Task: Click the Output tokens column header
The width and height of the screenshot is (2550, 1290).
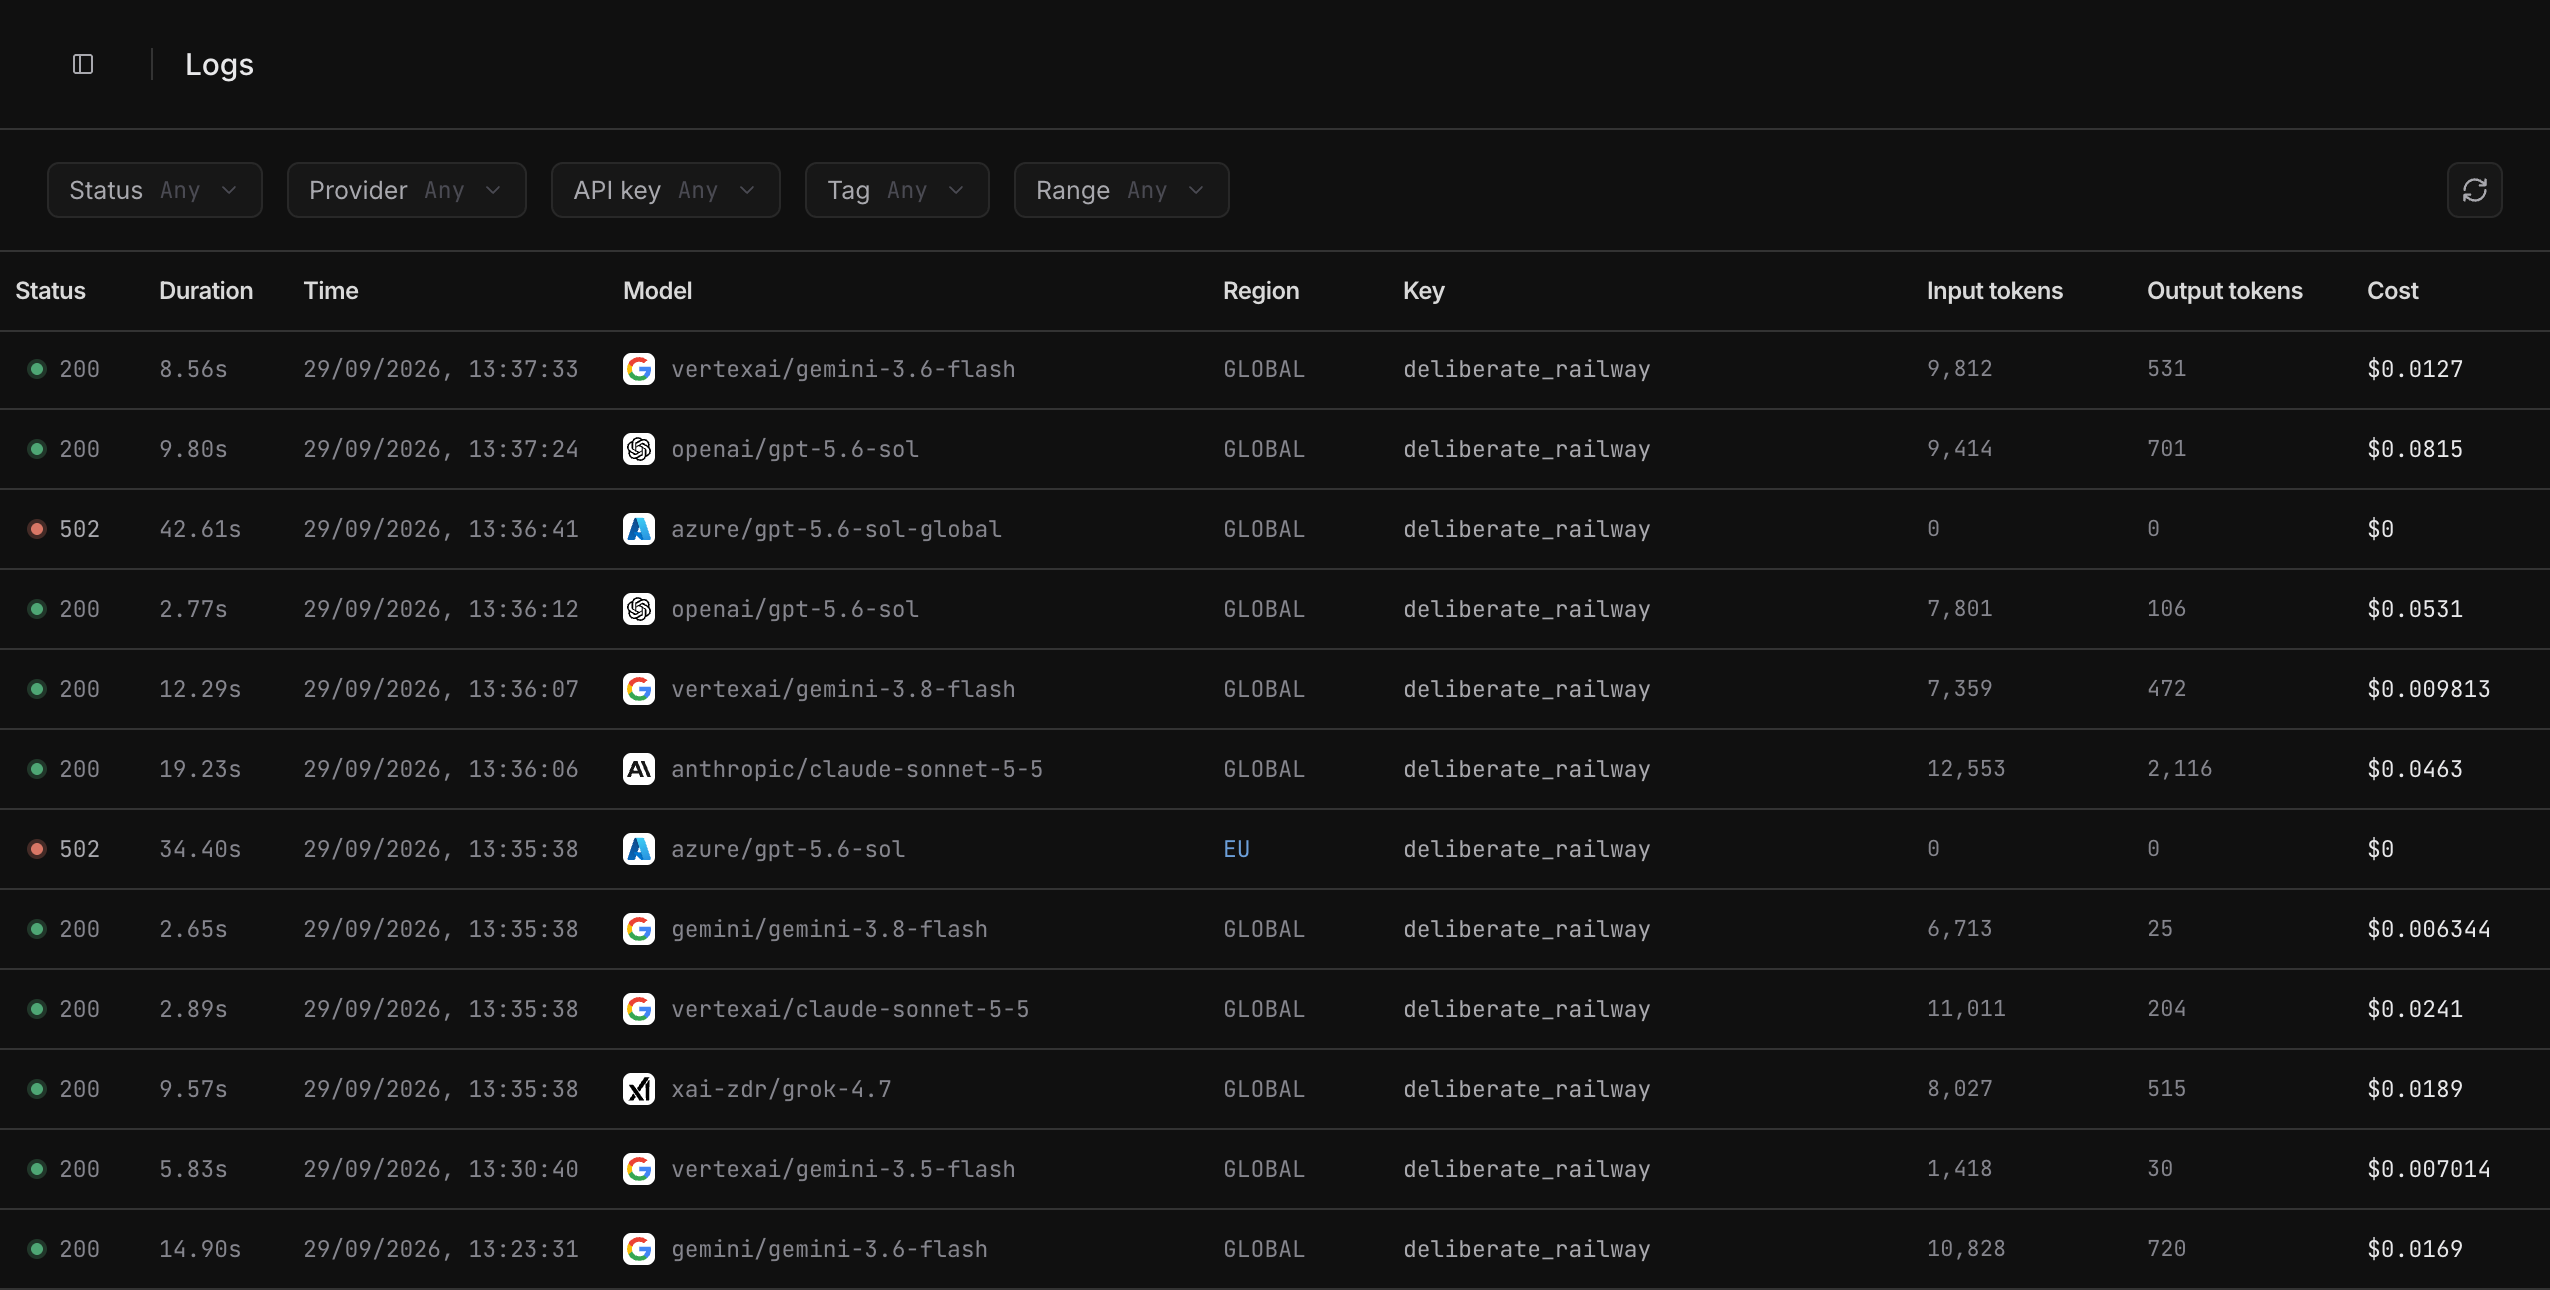Action: coord(2225,291)
